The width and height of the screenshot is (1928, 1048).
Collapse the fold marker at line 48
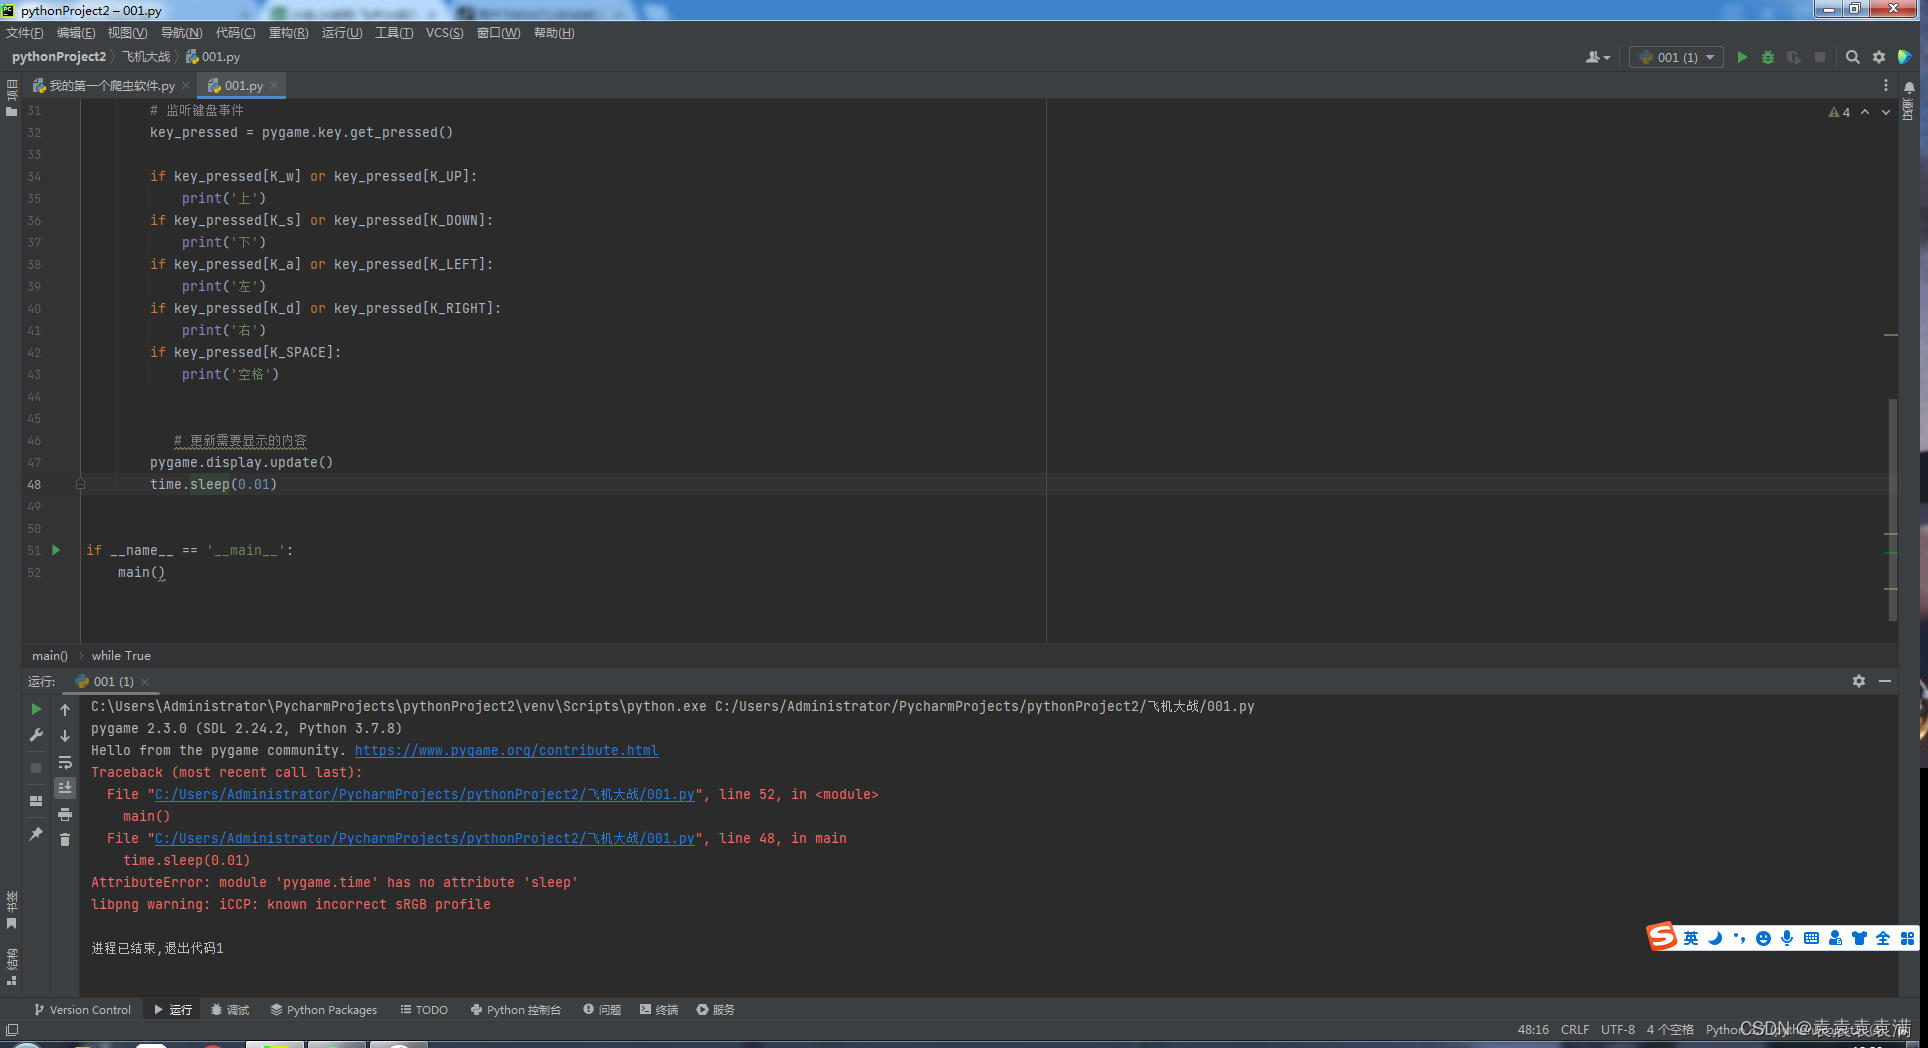pos(80,484)
